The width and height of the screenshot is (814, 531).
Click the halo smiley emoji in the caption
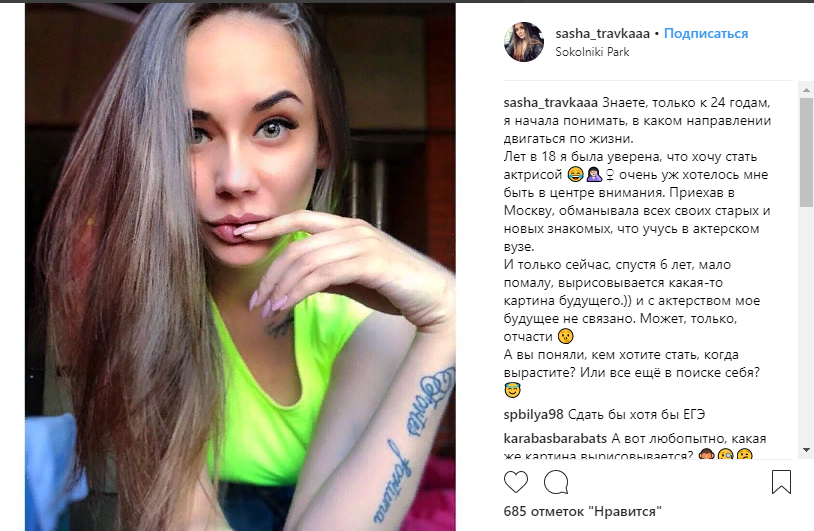pyautogui.click(x=512, y=390)
